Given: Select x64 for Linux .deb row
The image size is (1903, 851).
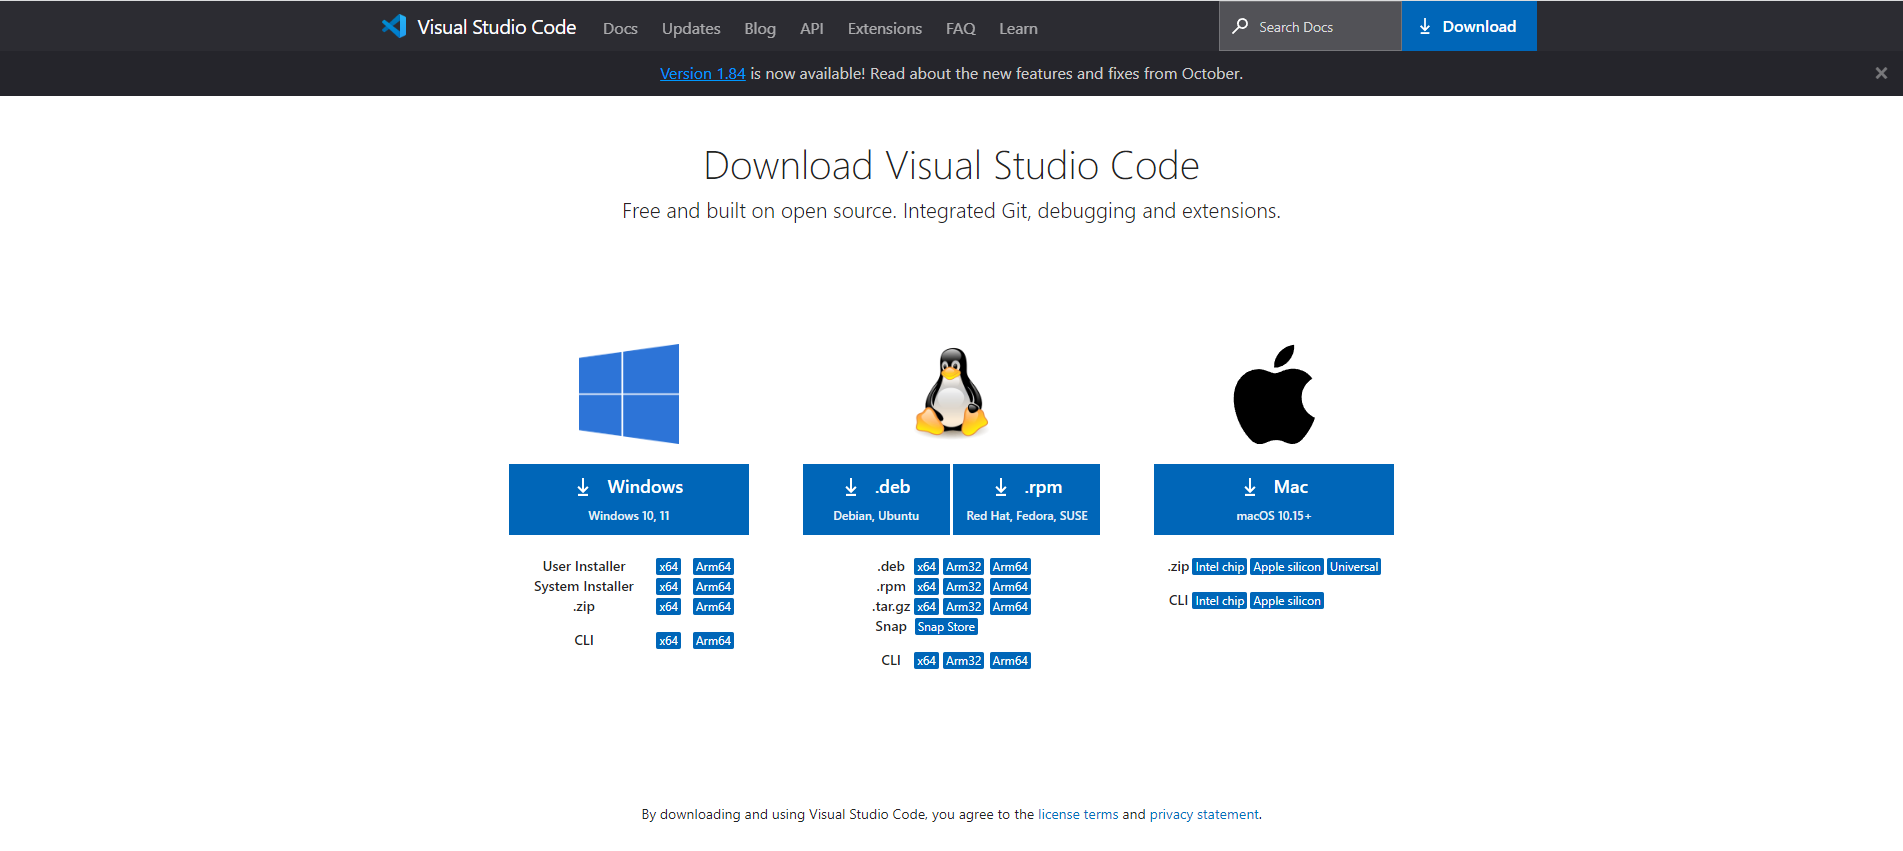Looking at the screenshot, I should click(927, 567).
